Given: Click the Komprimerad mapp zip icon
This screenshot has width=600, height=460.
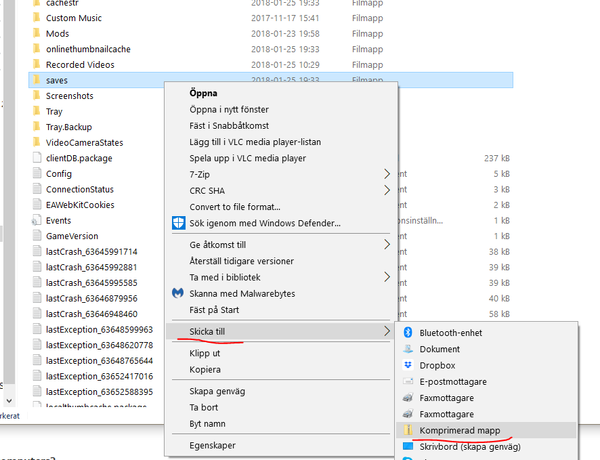Looking at the screenshot, I should point(408,430).
